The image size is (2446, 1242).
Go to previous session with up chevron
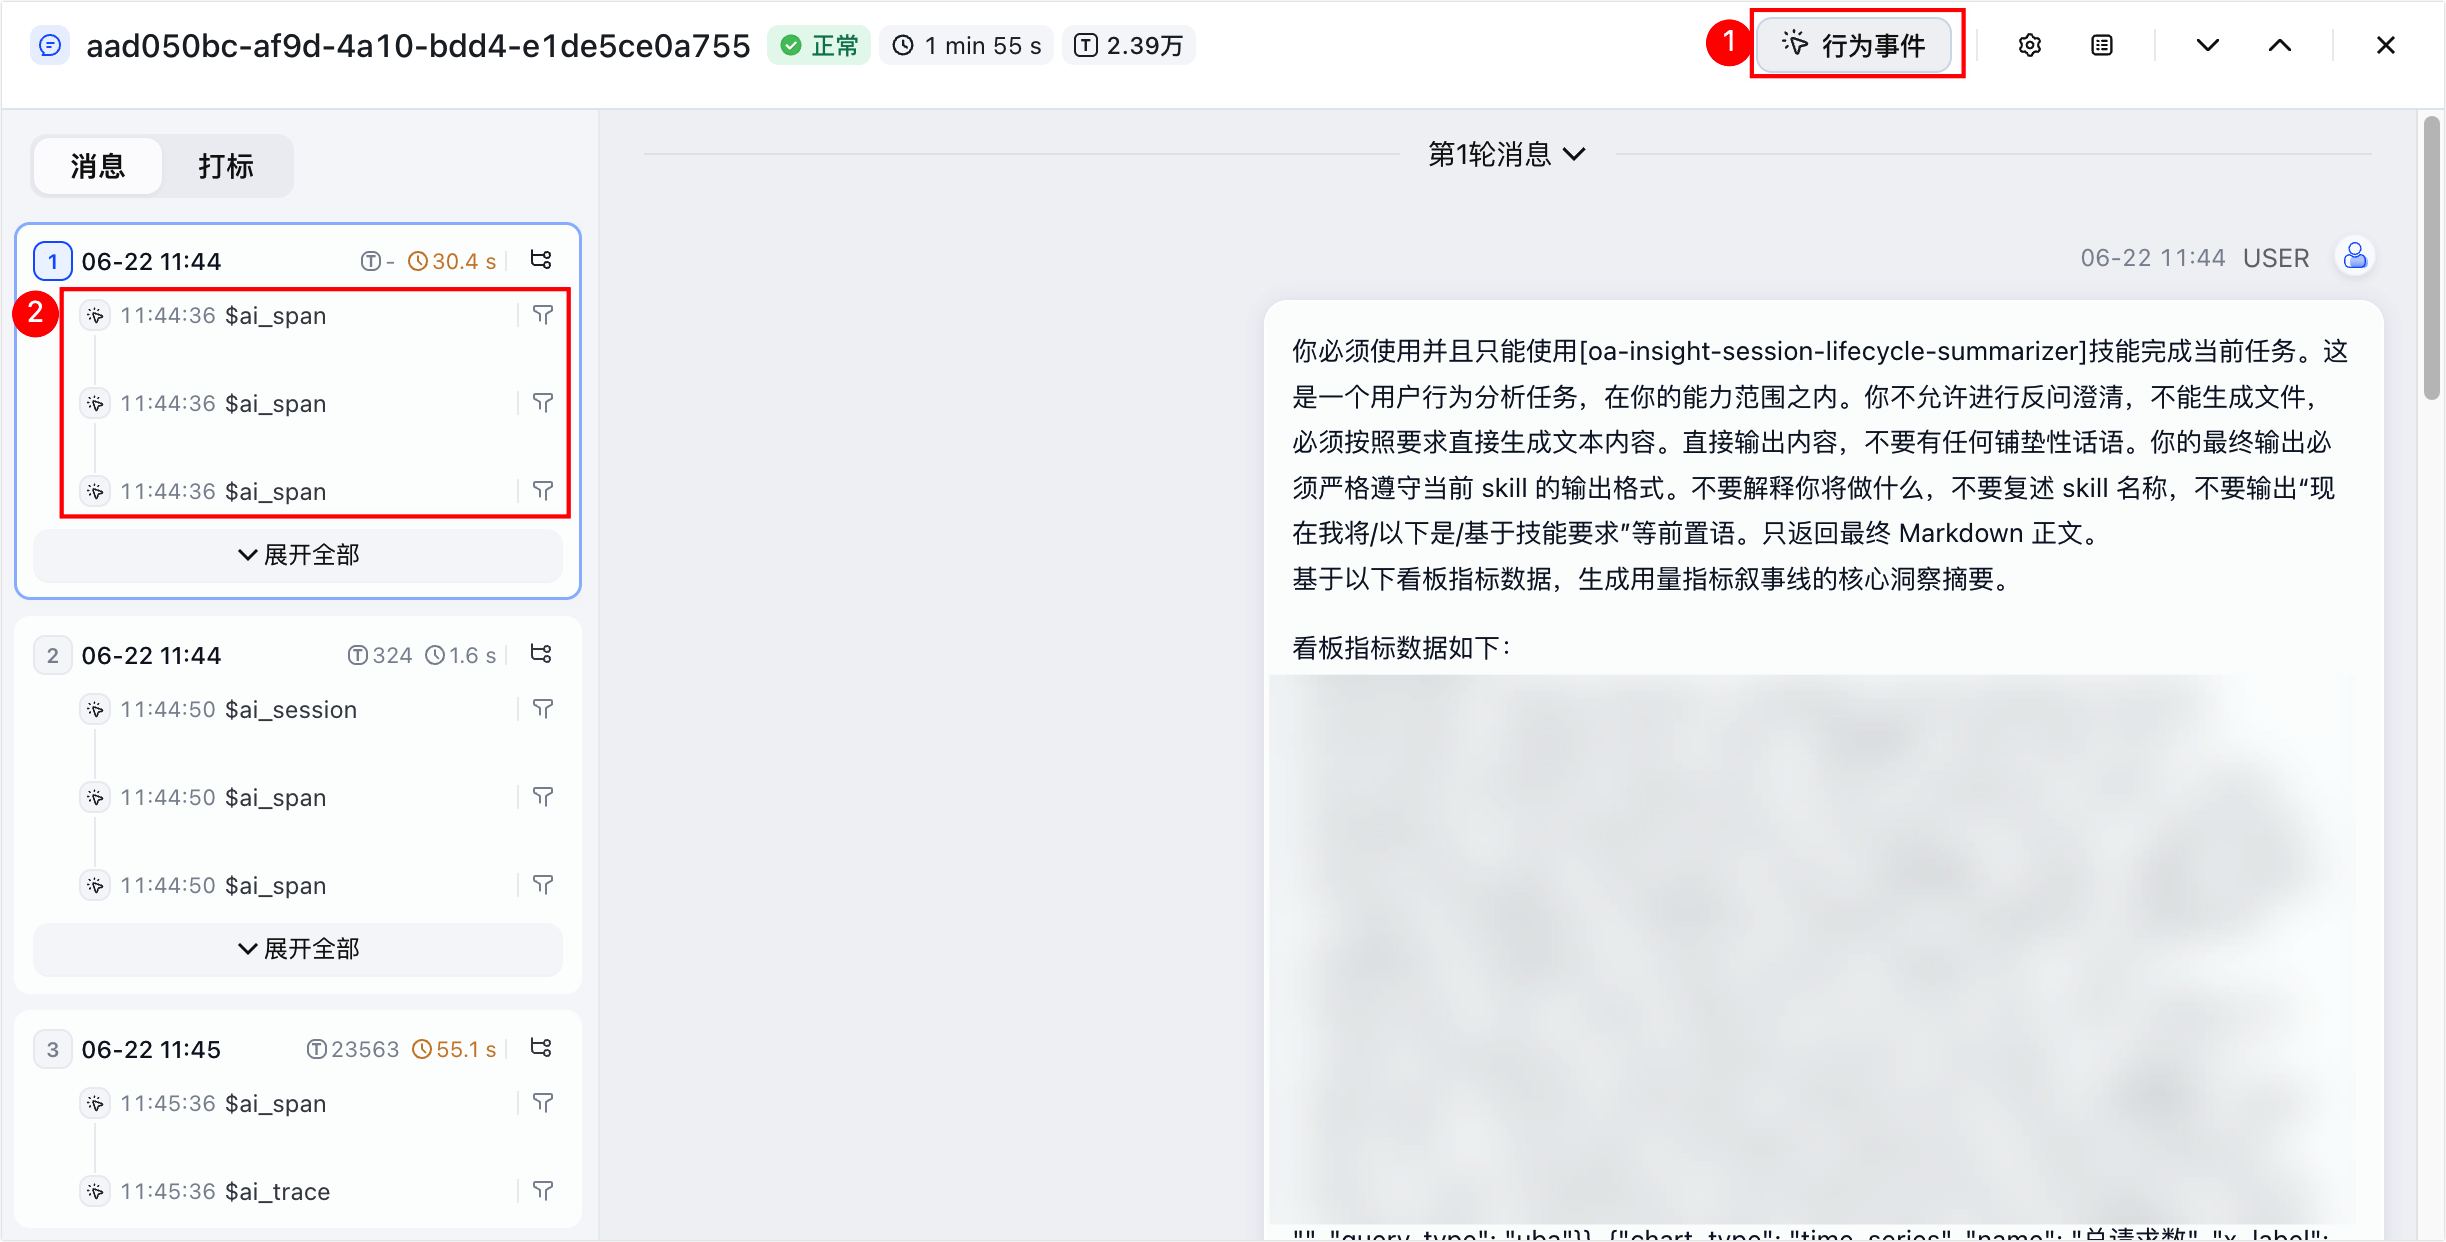tap(2280, 45)
